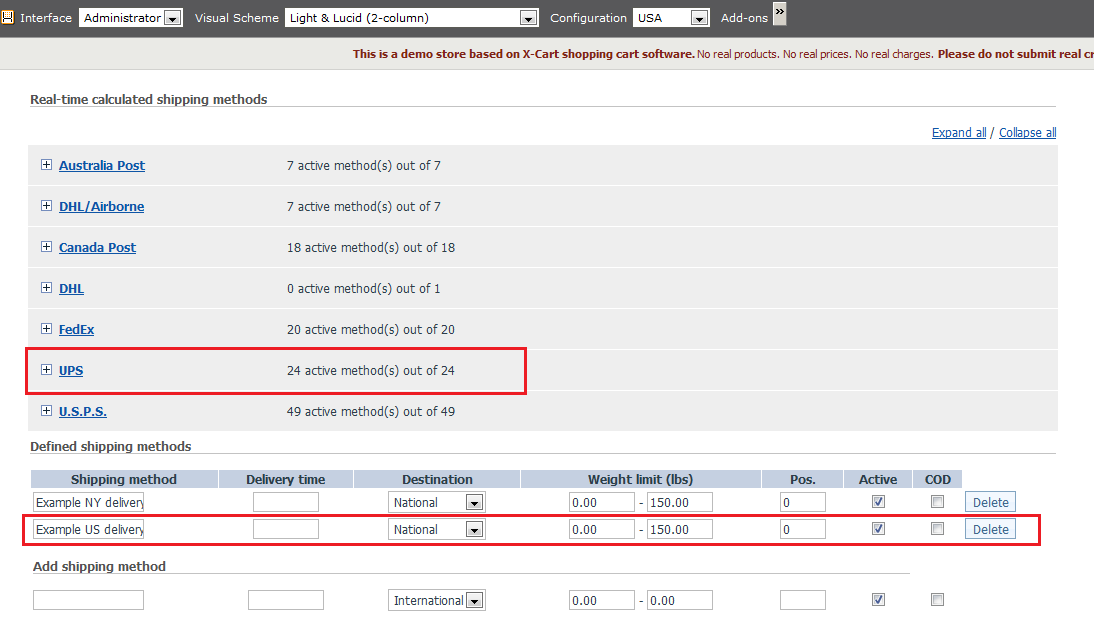
Task: Toggle COD checkbox in Add shipping method row
Action: pyautogui.click(x=938, y=600)
